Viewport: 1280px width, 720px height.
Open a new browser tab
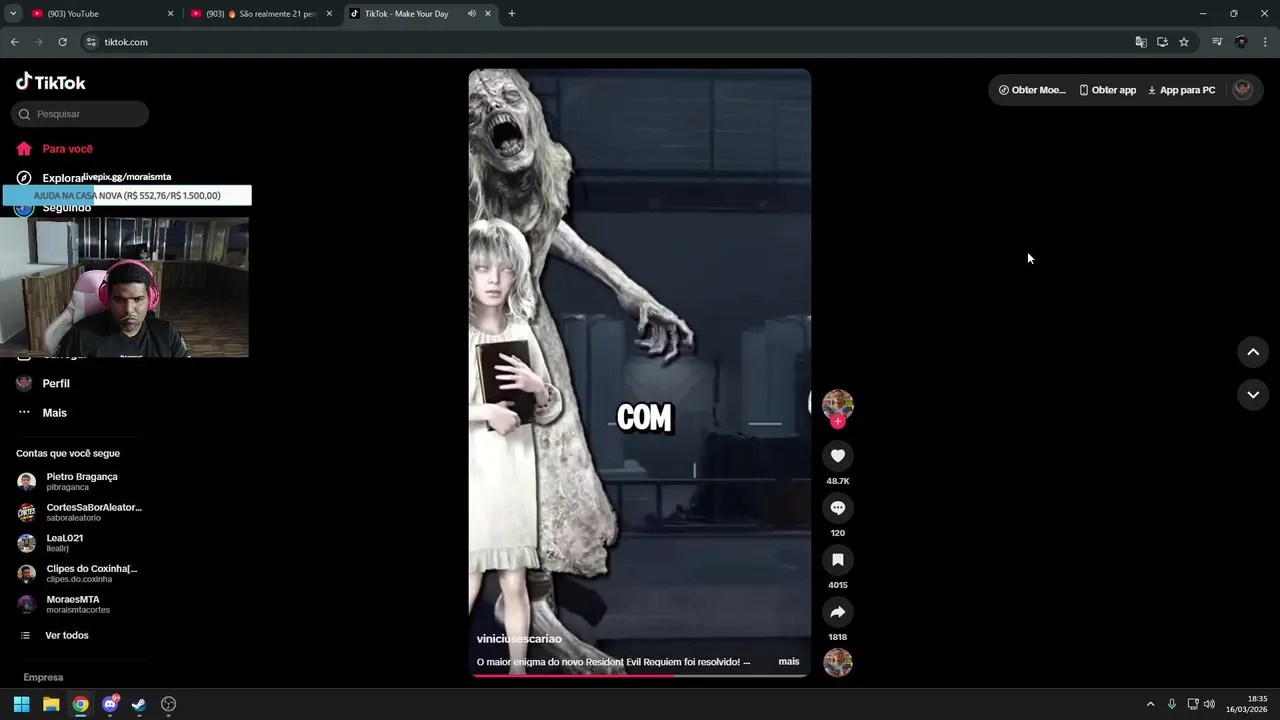[512, 14]
